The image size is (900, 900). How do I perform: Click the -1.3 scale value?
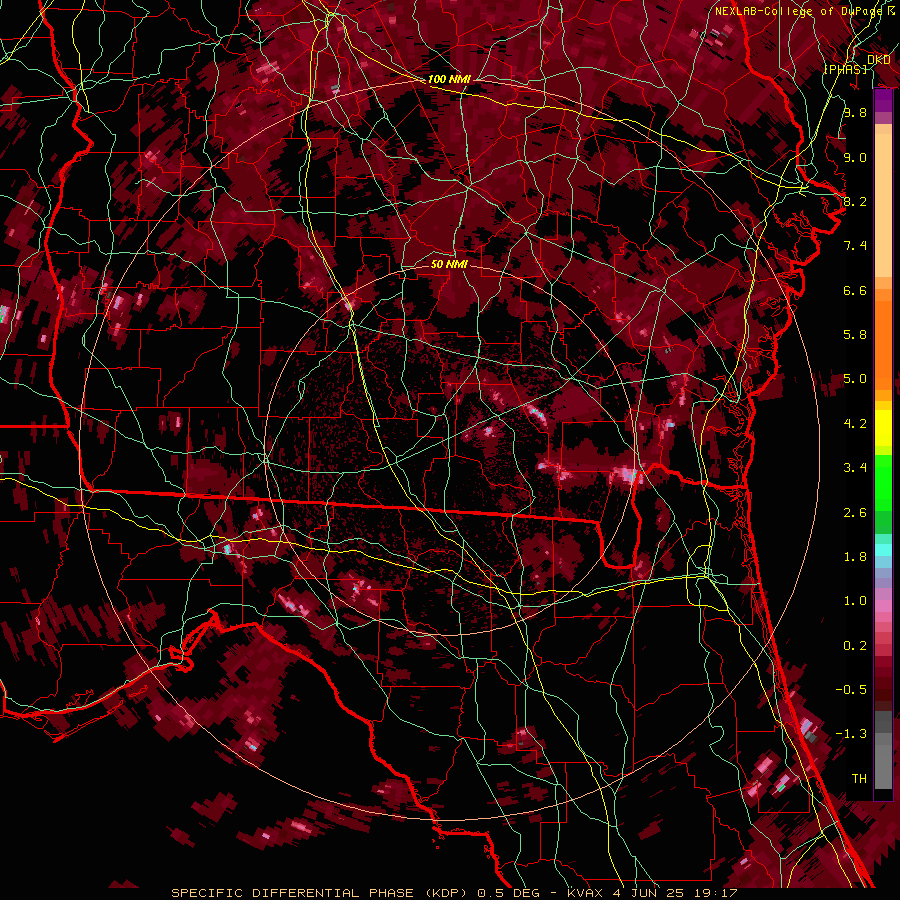[x=851, y=734]
